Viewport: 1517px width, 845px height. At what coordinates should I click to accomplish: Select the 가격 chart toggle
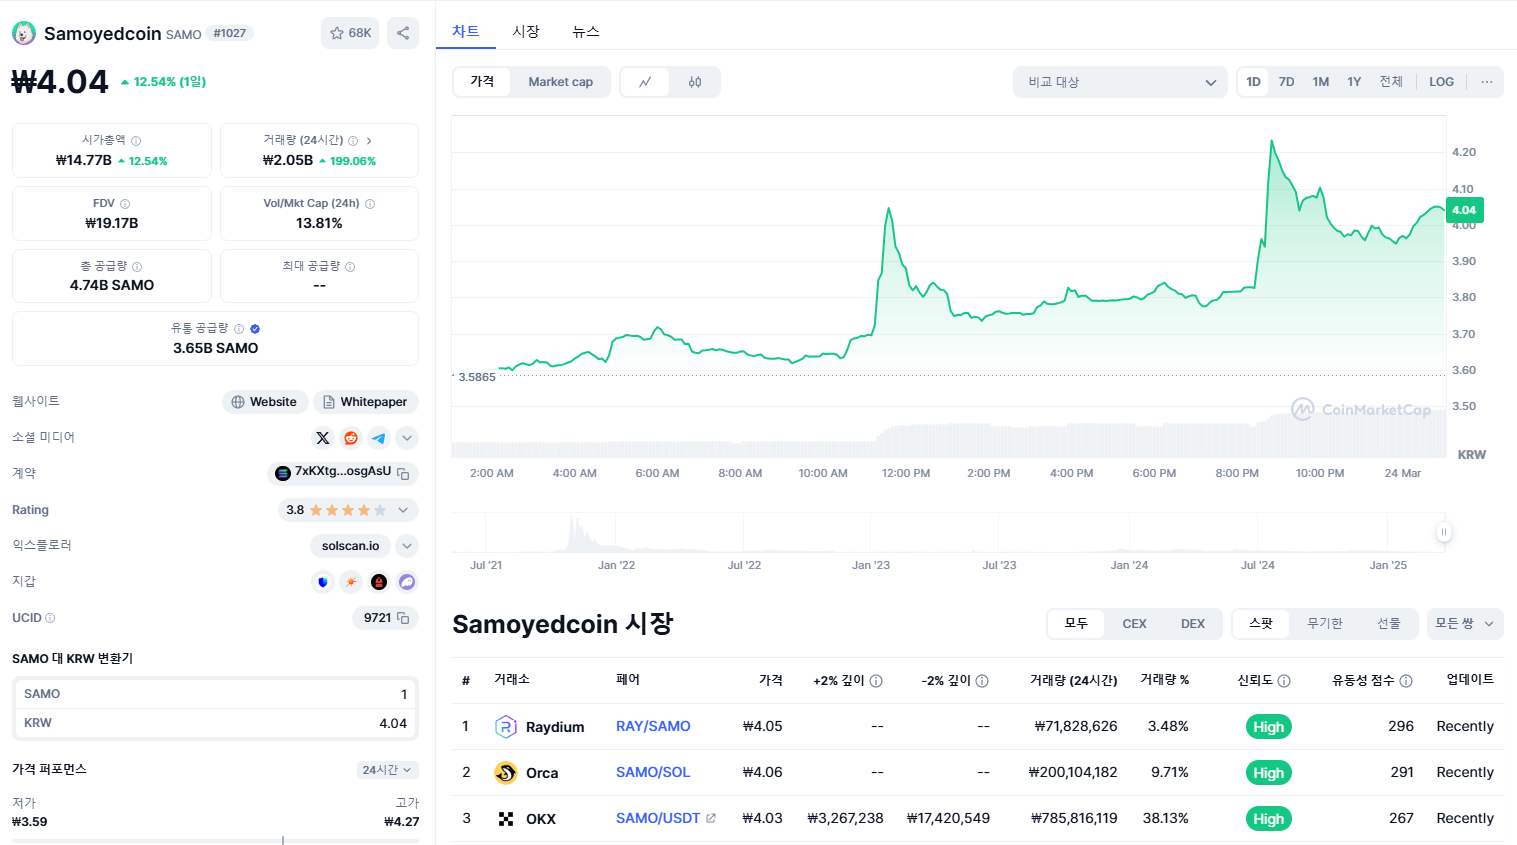coord(482,82)
